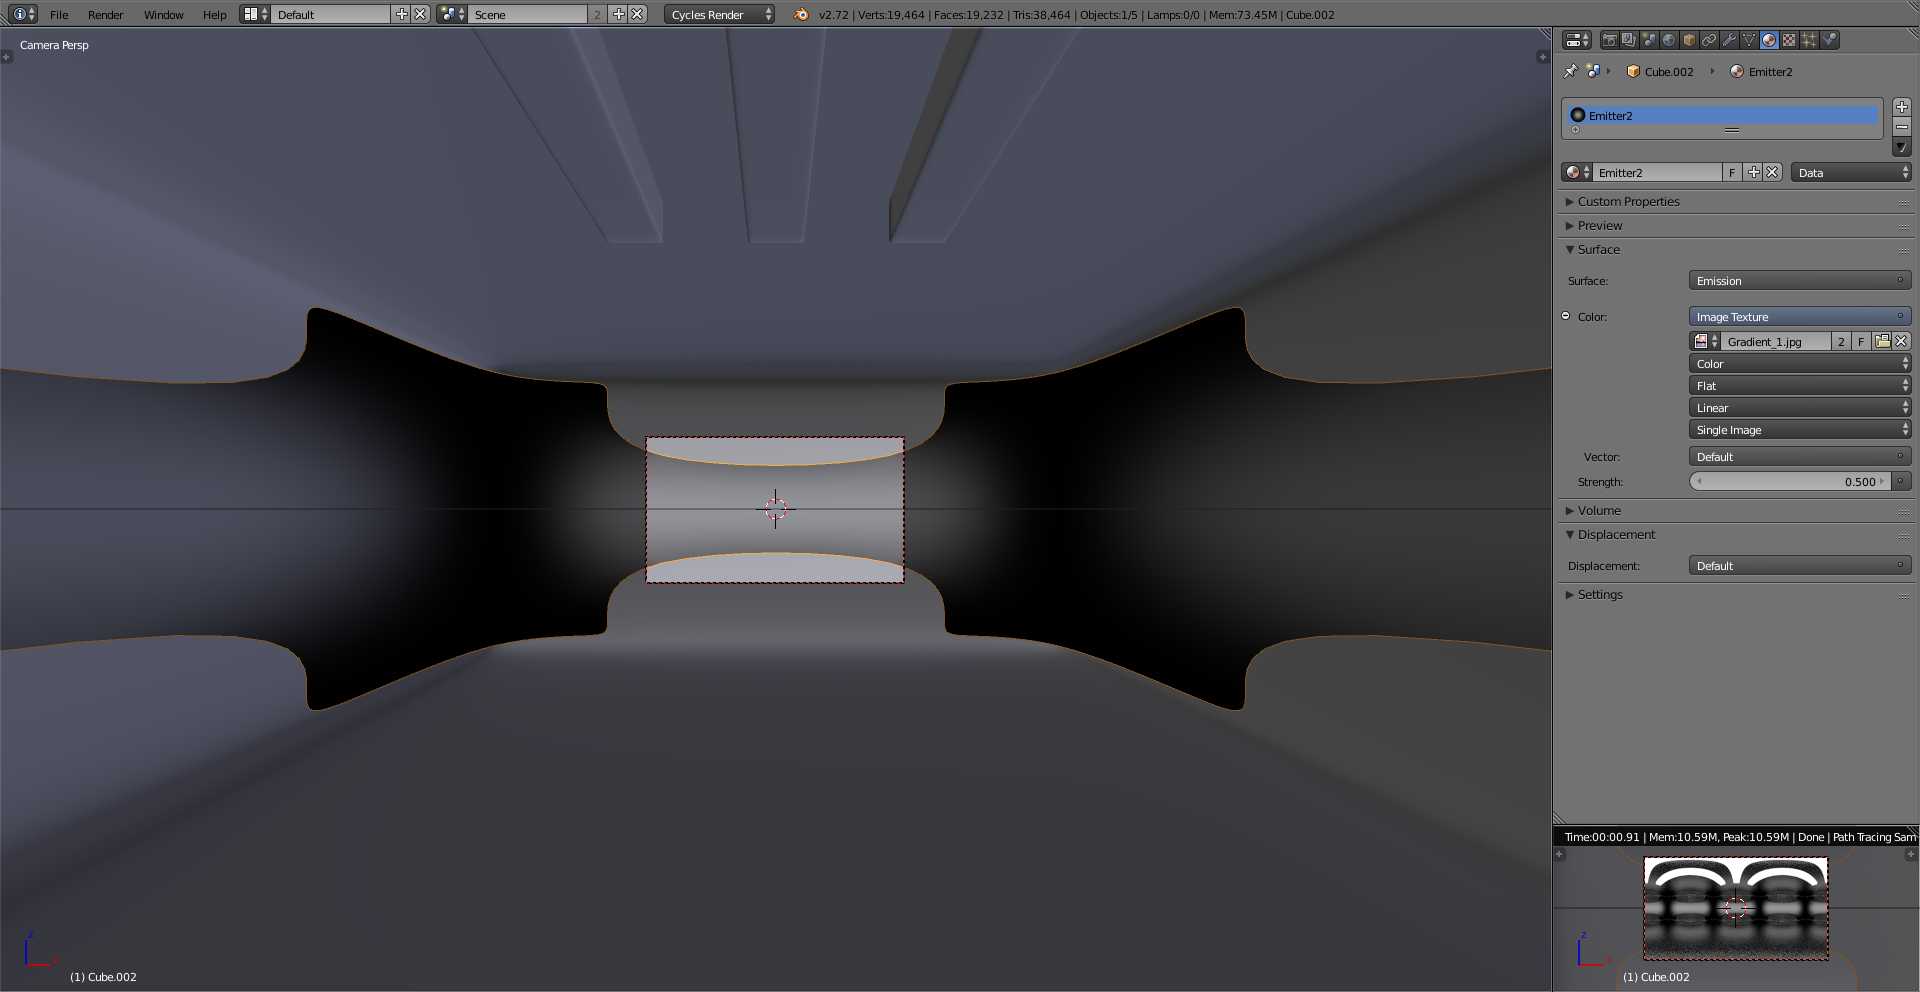Open the Linear interpolation dropdown

[x=1800, y=407]
